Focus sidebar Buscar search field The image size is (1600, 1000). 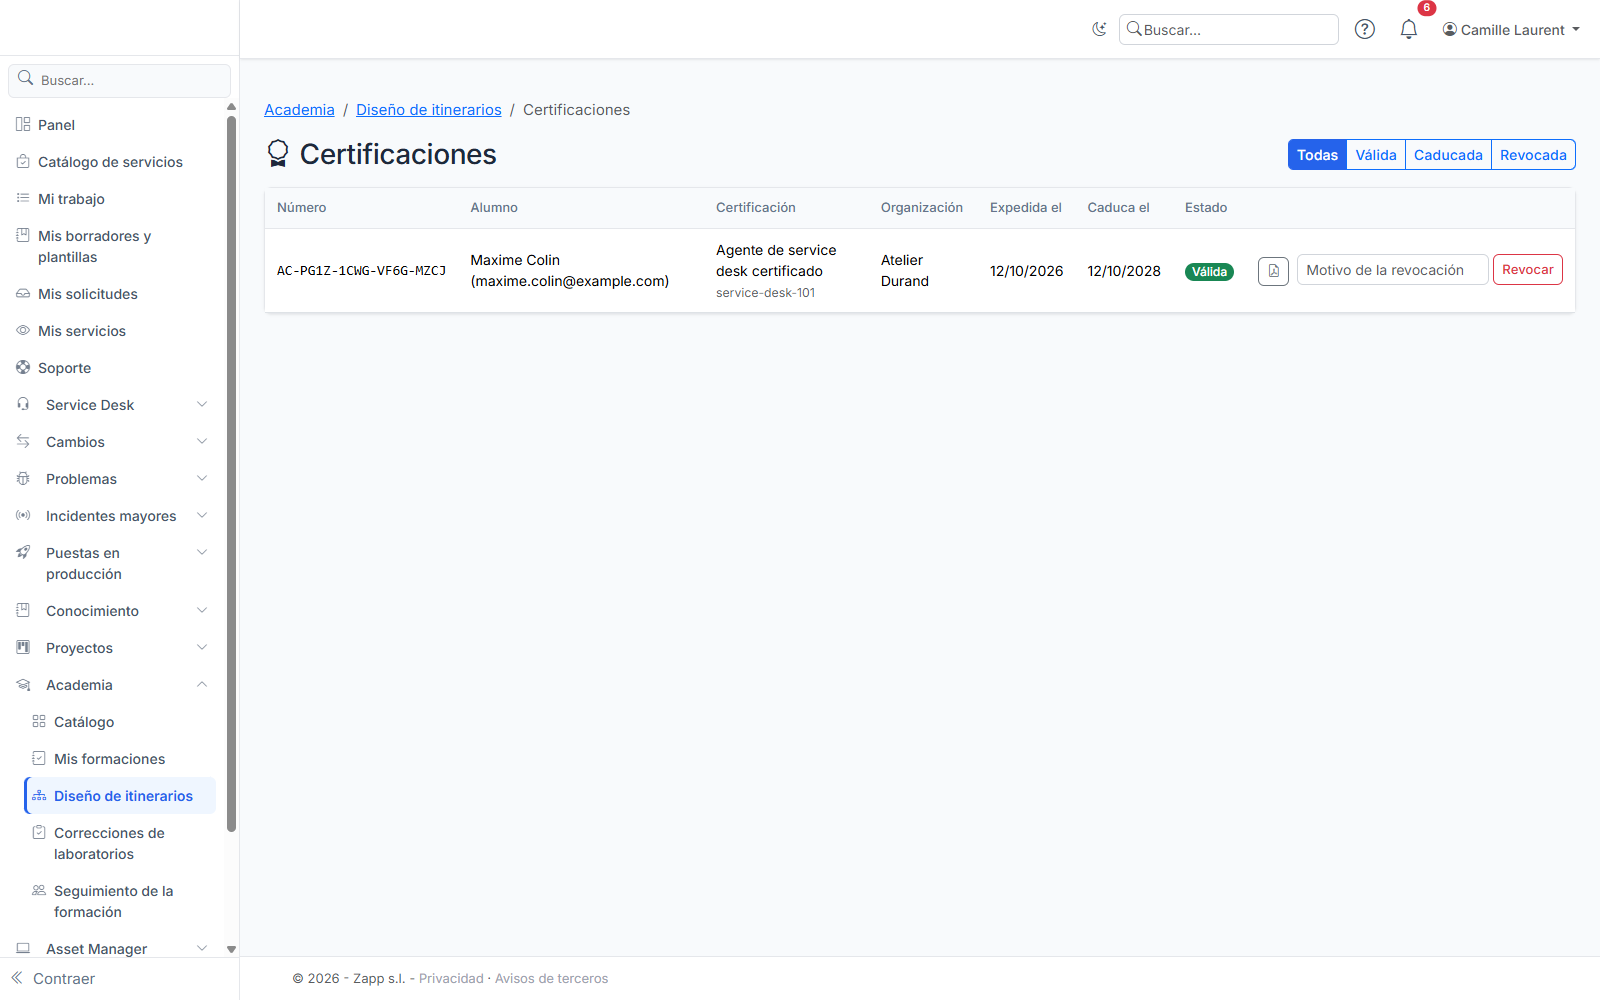[119, 80]
